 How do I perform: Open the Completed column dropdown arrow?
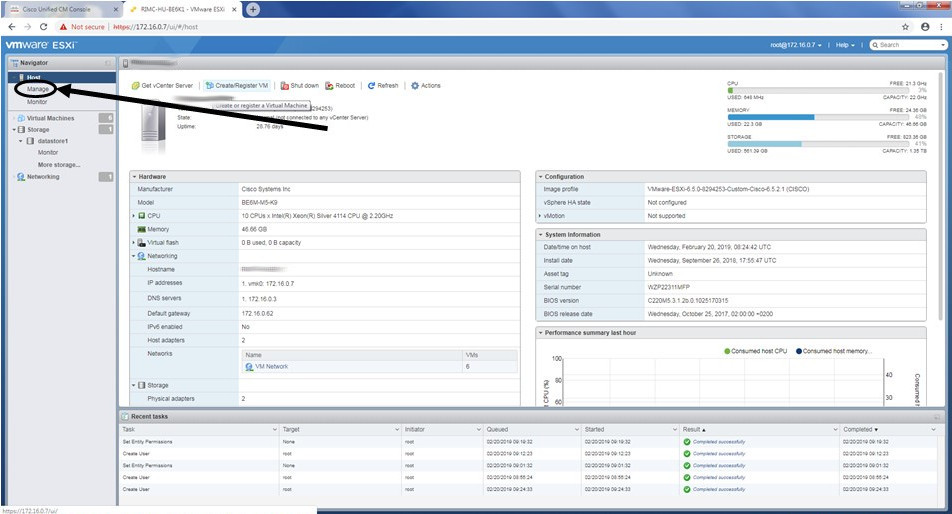point(933,430)
